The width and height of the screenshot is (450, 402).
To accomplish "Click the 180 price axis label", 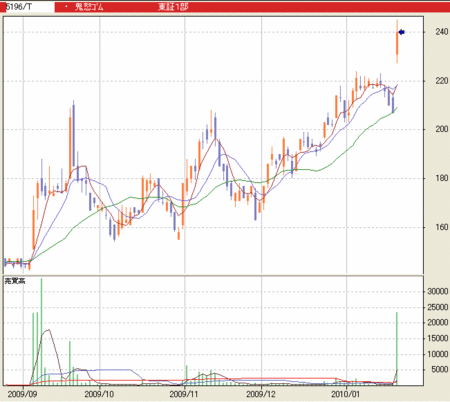I will coord(442,178).
